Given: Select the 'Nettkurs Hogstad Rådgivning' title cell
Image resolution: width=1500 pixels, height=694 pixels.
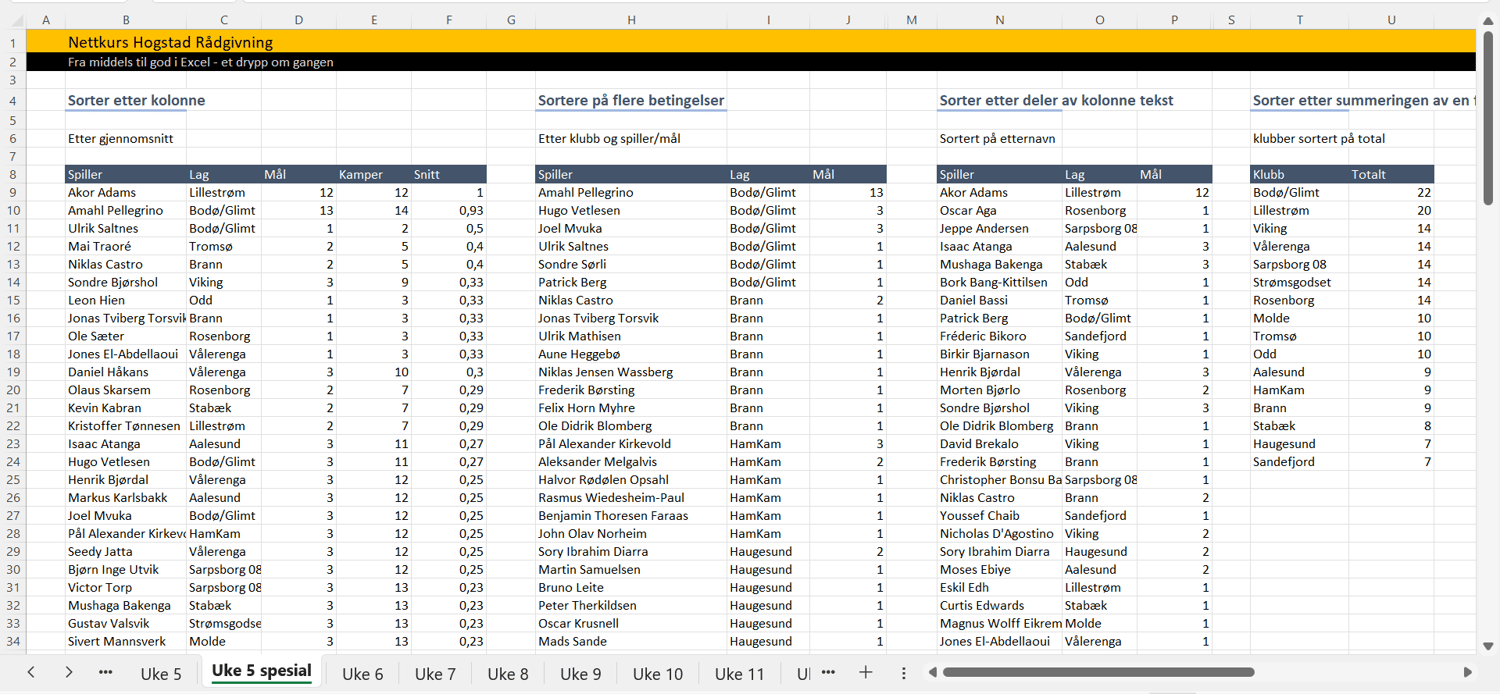Looking at the screenshot, I should [170, 42].
